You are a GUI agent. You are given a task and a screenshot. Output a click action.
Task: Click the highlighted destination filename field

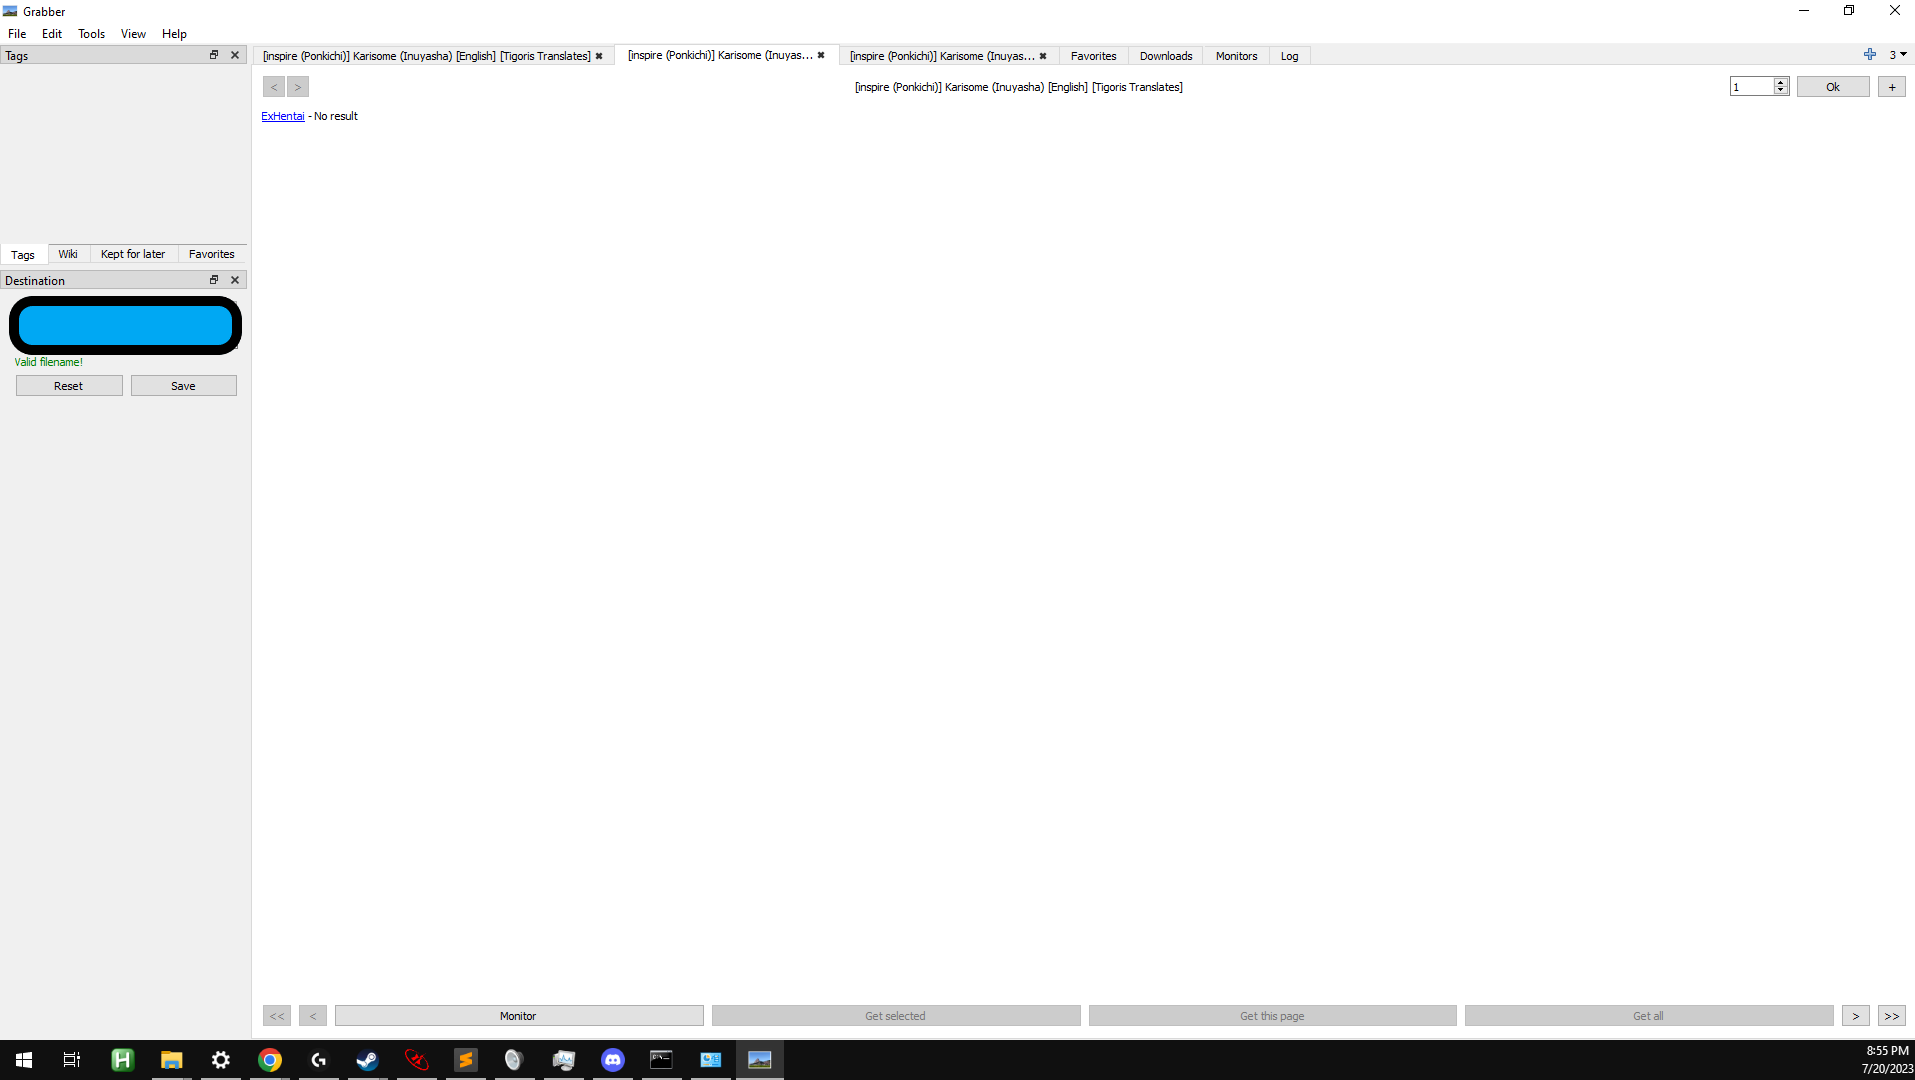pyautogui.click(x=125, y=325)
